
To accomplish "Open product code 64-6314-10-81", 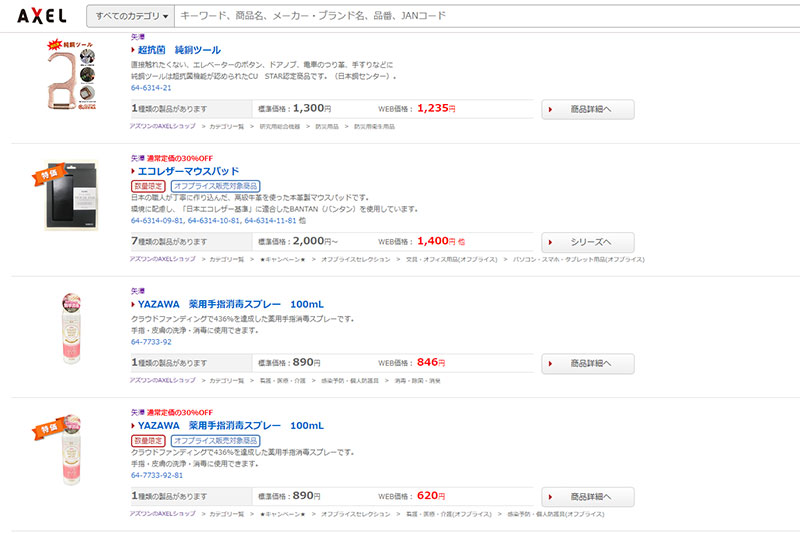I will (214, 221).
